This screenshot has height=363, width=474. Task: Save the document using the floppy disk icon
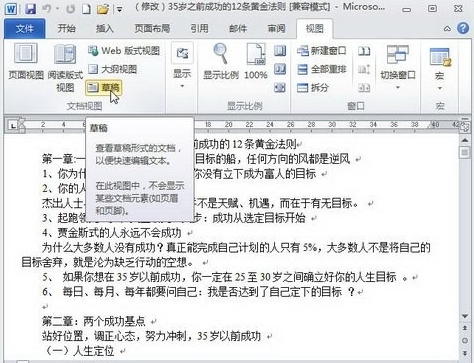point(30,9)
